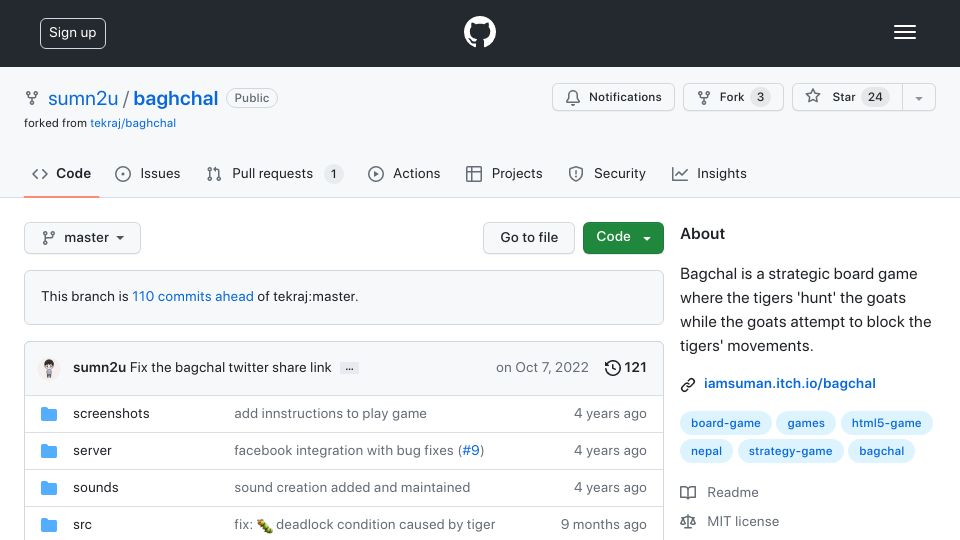This screenshot has height=540, width=960.
Task: Click the server folder icon
Action: (x=49, y=451)
